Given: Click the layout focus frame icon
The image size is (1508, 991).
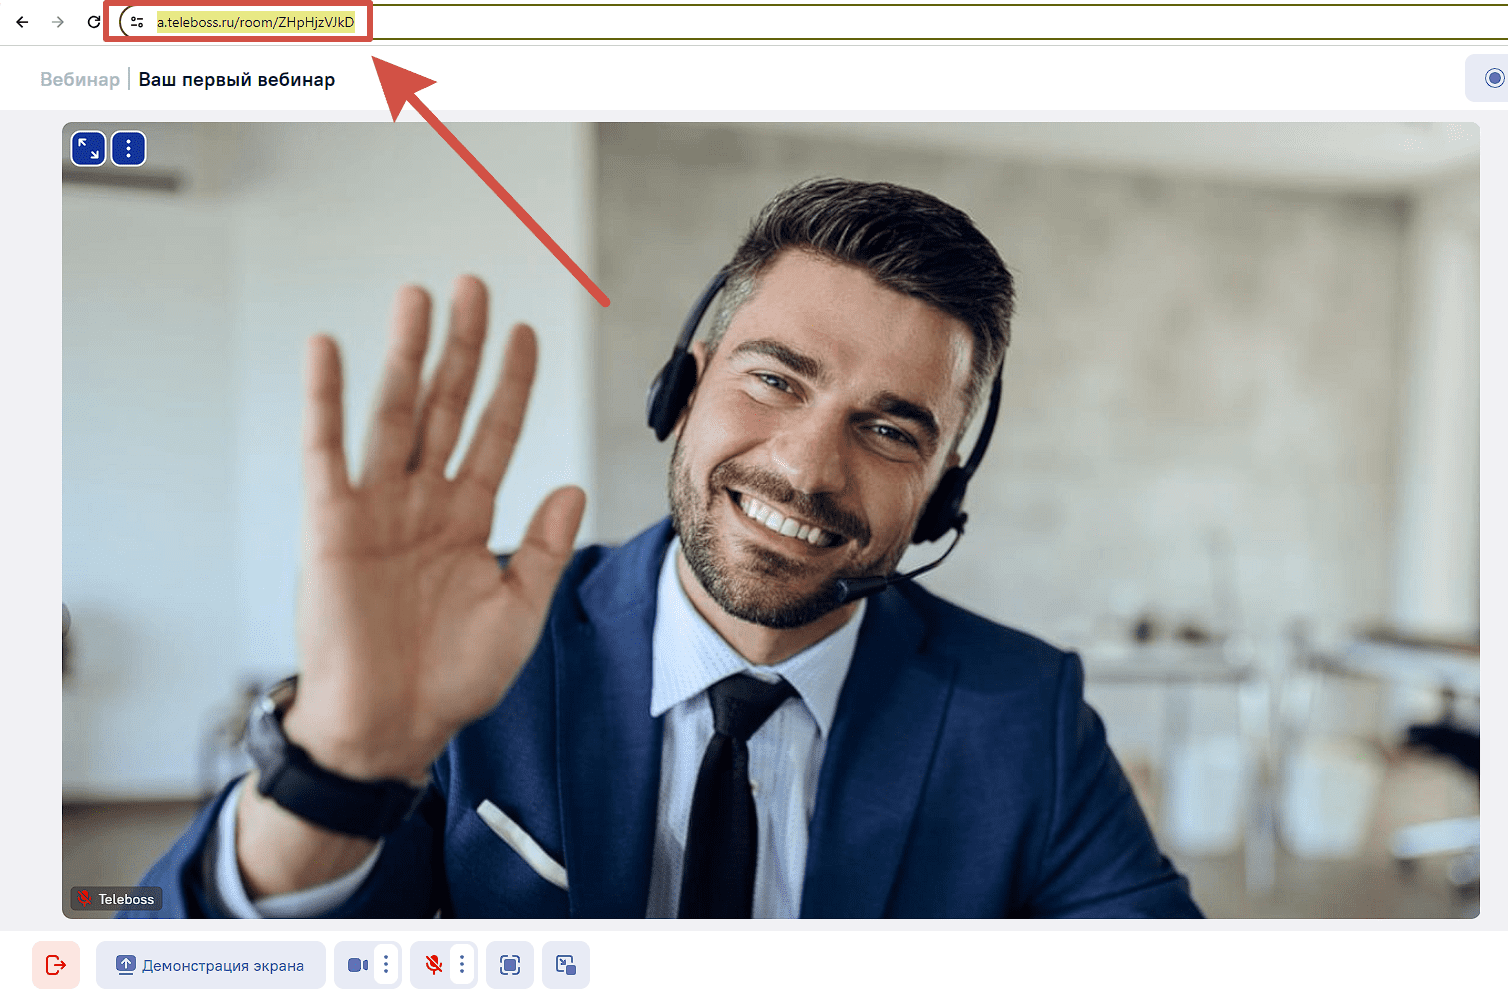Looking at the screenshot, I should click(510, 965).
